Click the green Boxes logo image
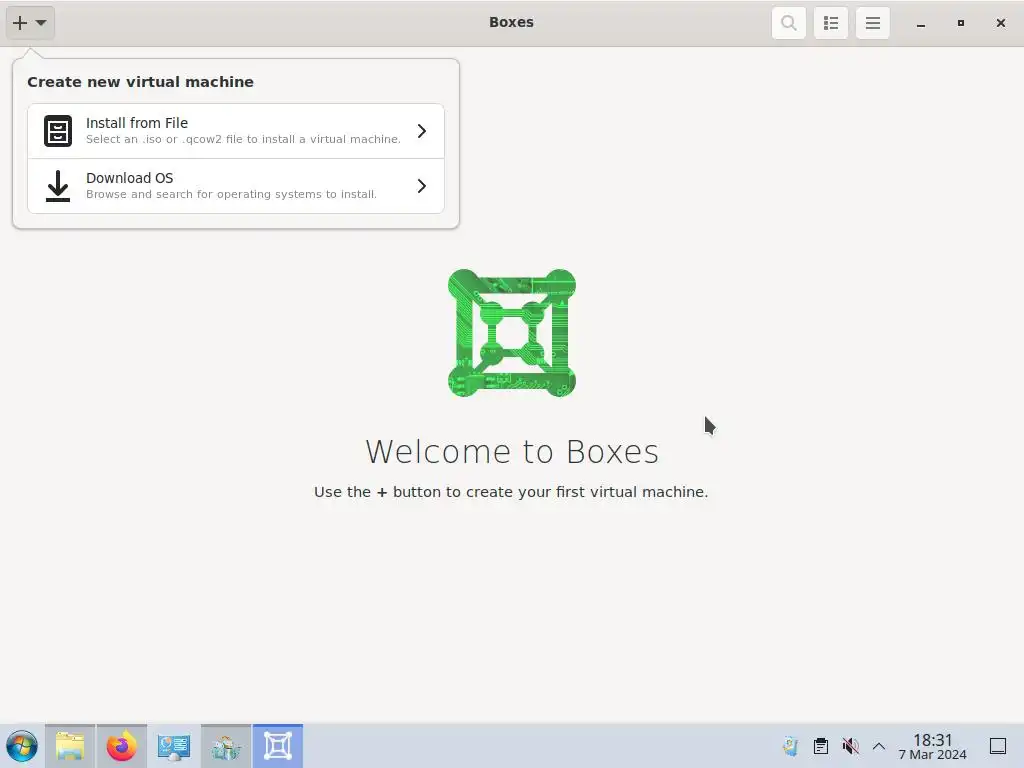 coord(512,333)
